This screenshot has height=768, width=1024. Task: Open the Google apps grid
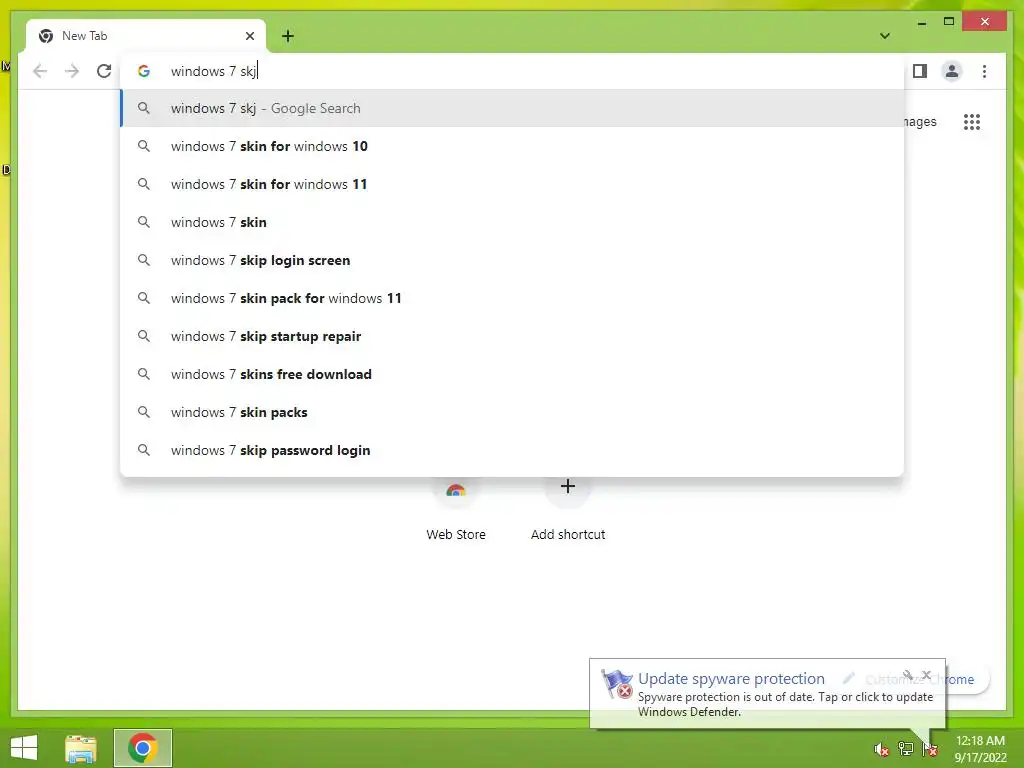[972, 121]
